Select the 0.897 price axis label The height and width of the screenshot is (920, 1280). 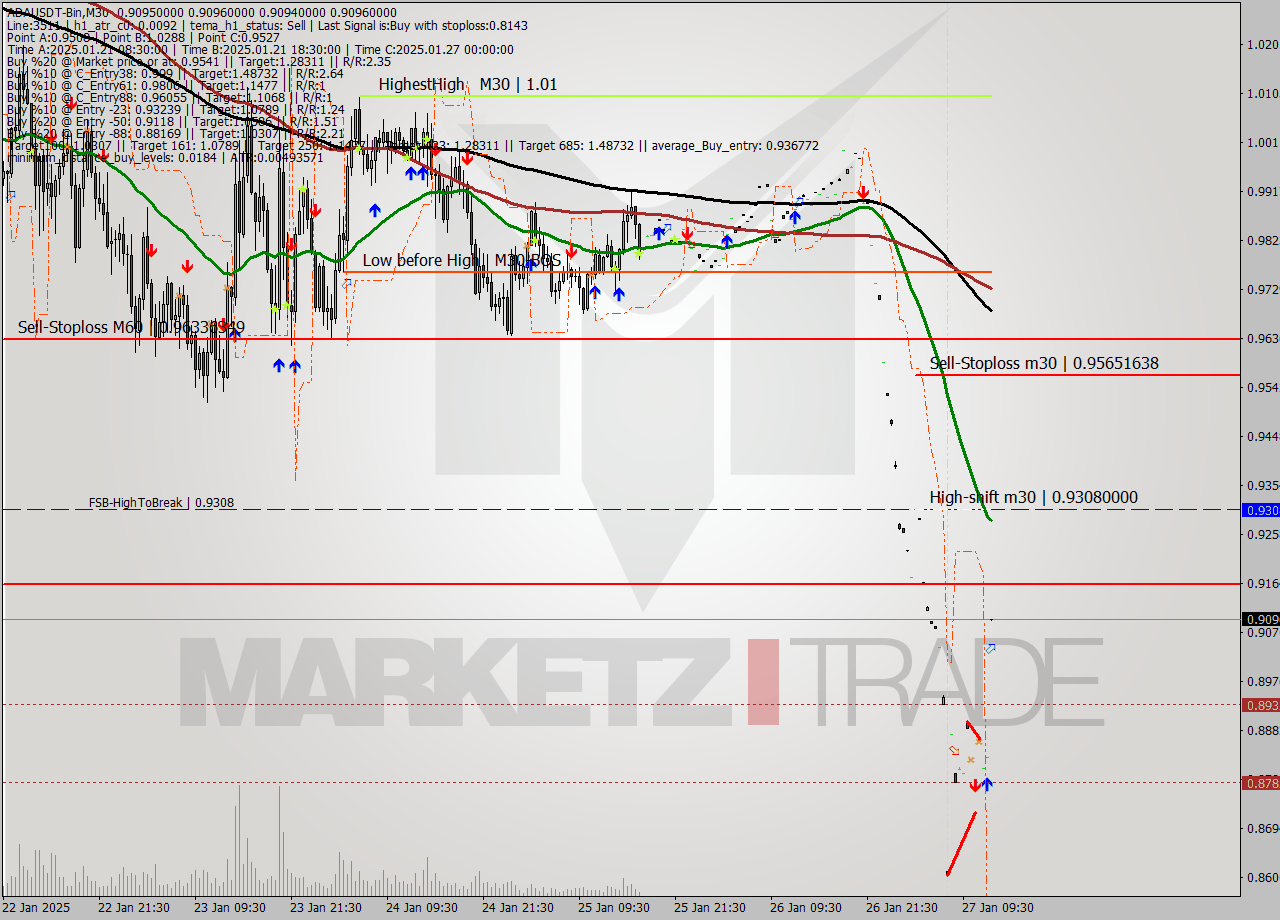pyautogui.click(x=1263, y=682)
